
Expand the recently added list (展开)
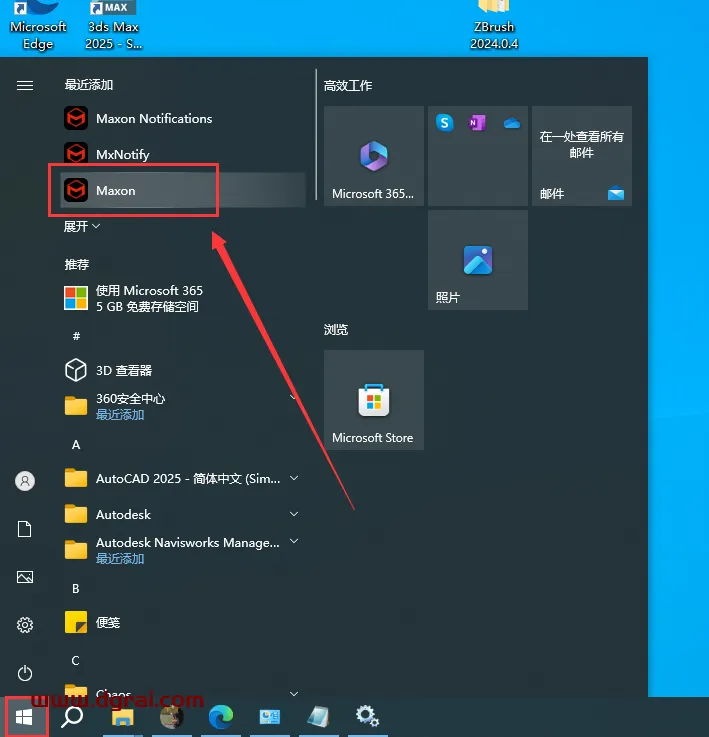coord(82,227)
